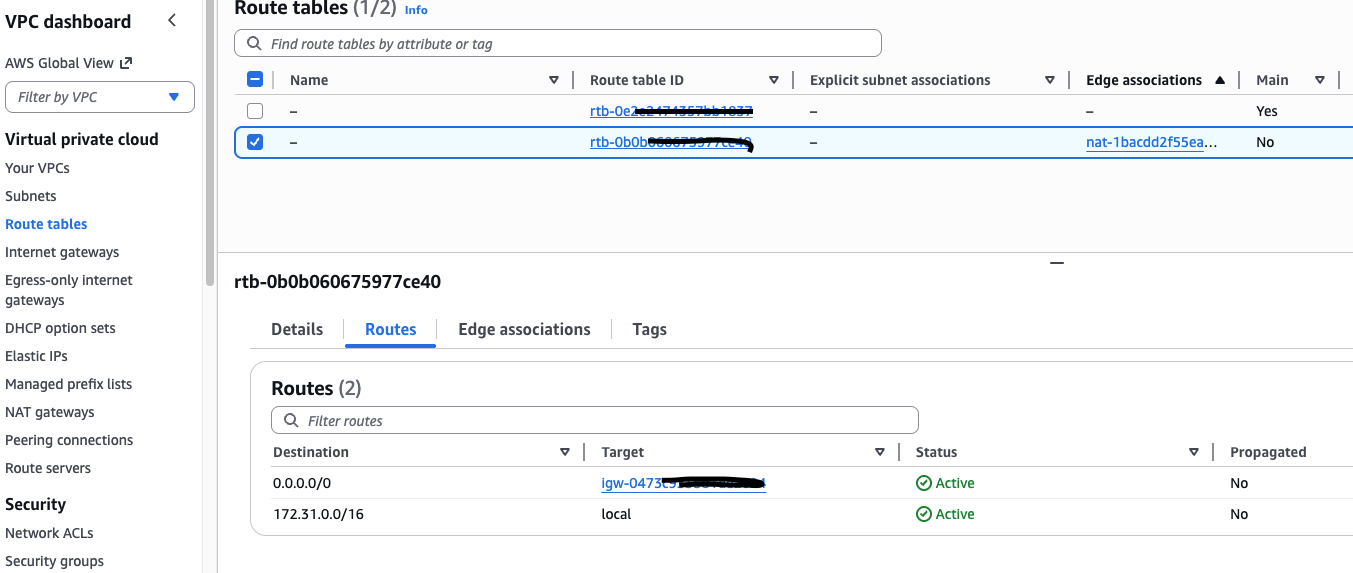Screen dimensions: 1353x573
Task: Click Explicit subnet associations column sort arrow
Action: click(1050, 80)
